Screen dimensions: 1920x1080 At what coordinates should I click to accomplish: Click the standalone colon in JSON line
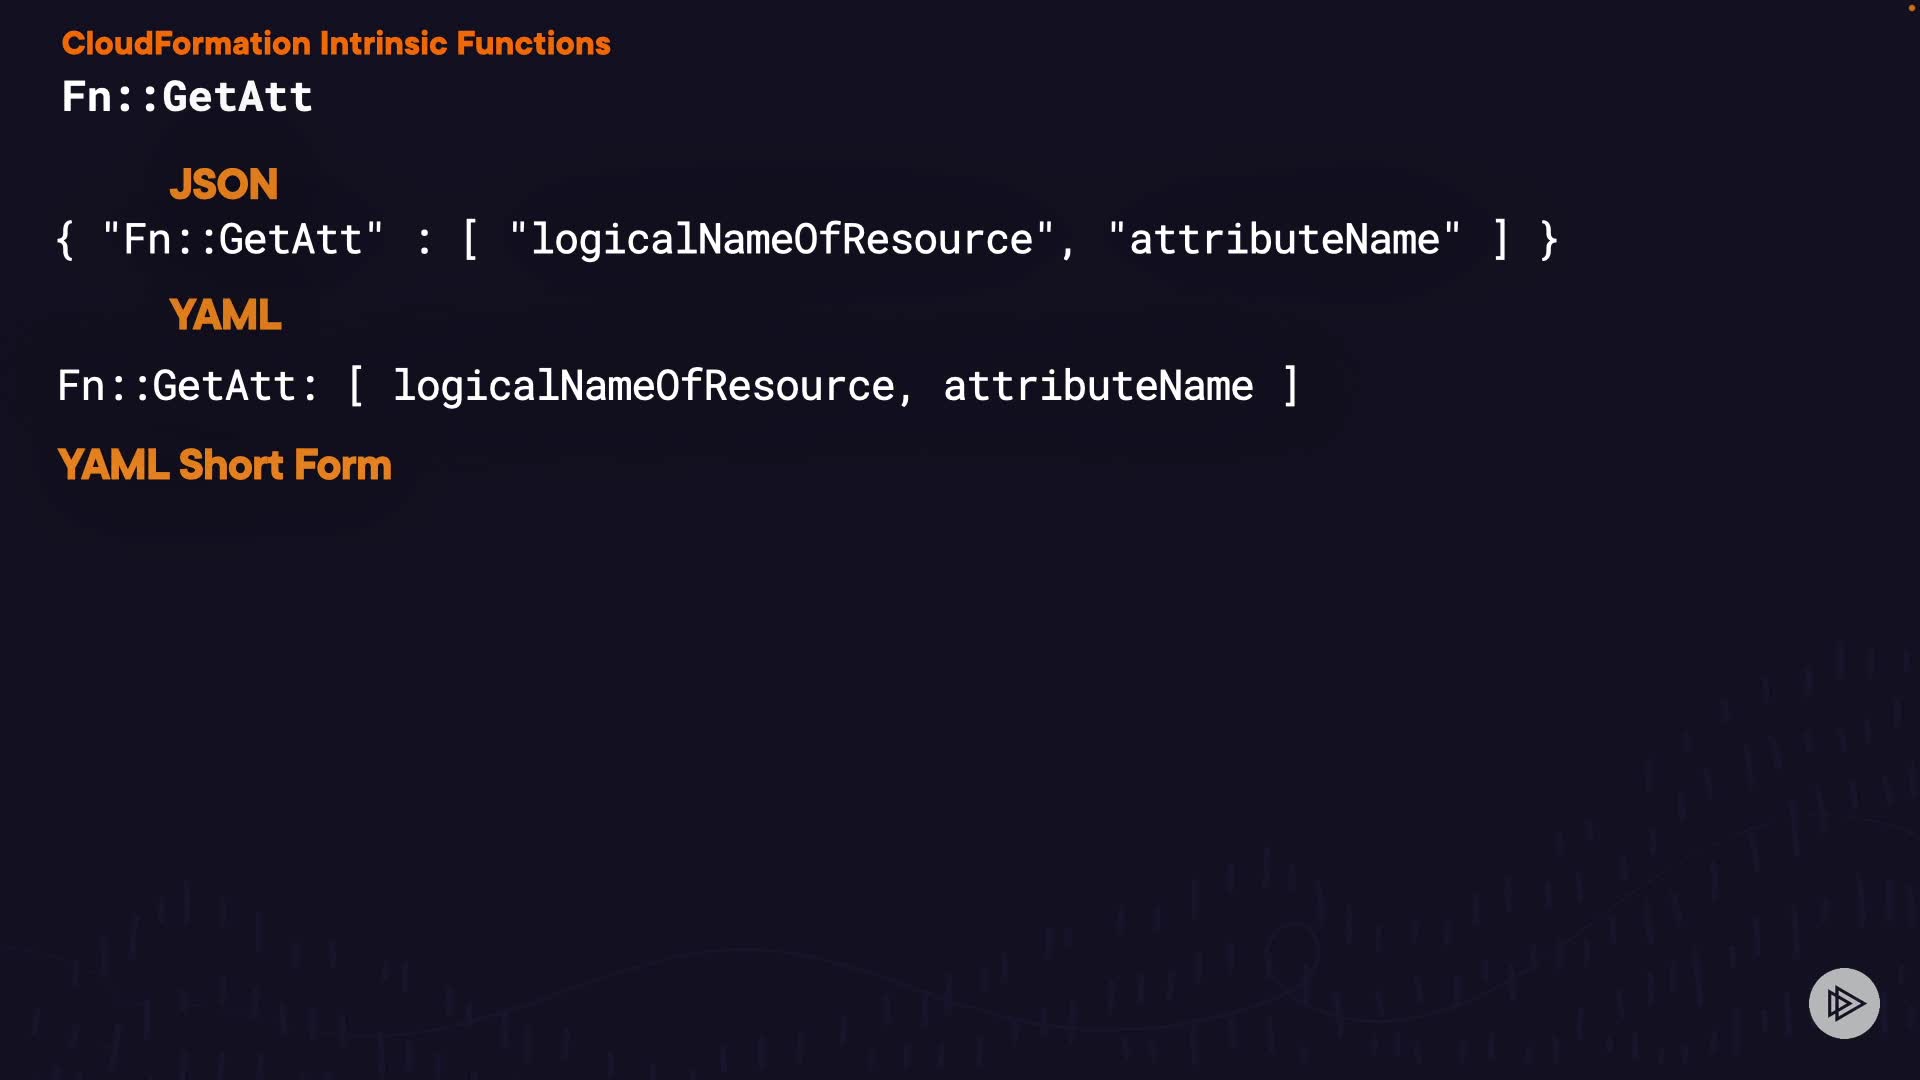(x=424, y=240)
